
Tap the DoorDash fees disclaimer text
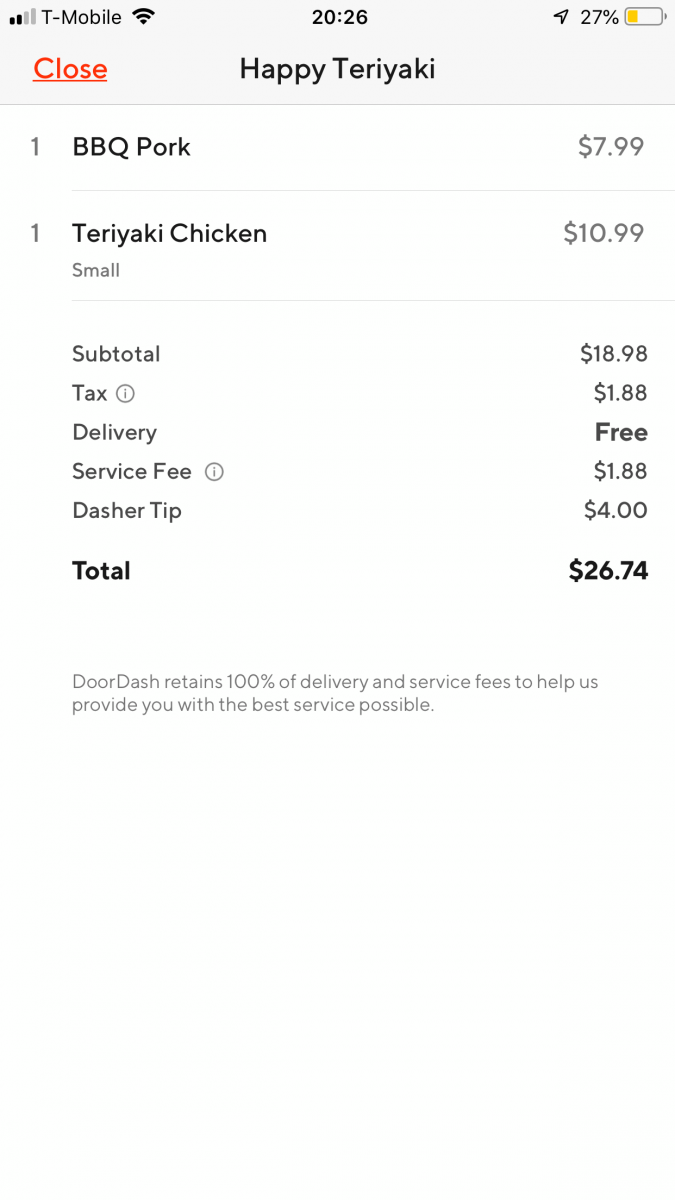tap(335, 693)
